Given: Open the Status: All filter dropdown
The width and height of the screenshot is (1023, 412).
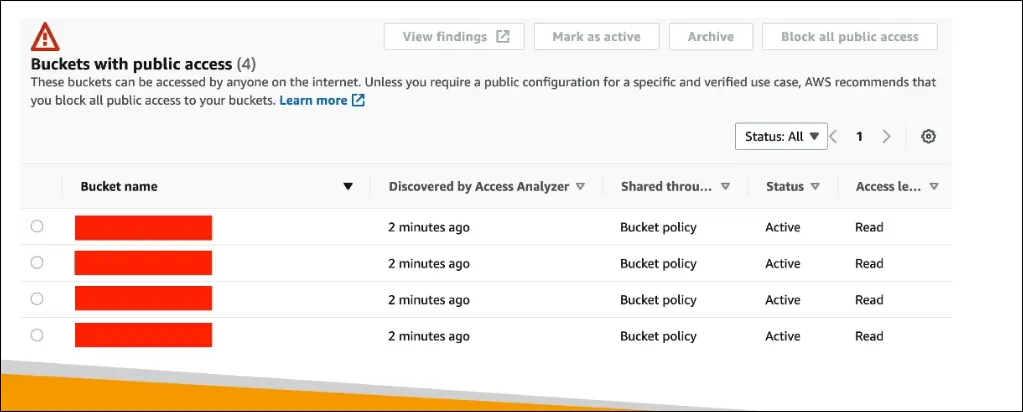Looking at the screenshot, I should point(781,137).
